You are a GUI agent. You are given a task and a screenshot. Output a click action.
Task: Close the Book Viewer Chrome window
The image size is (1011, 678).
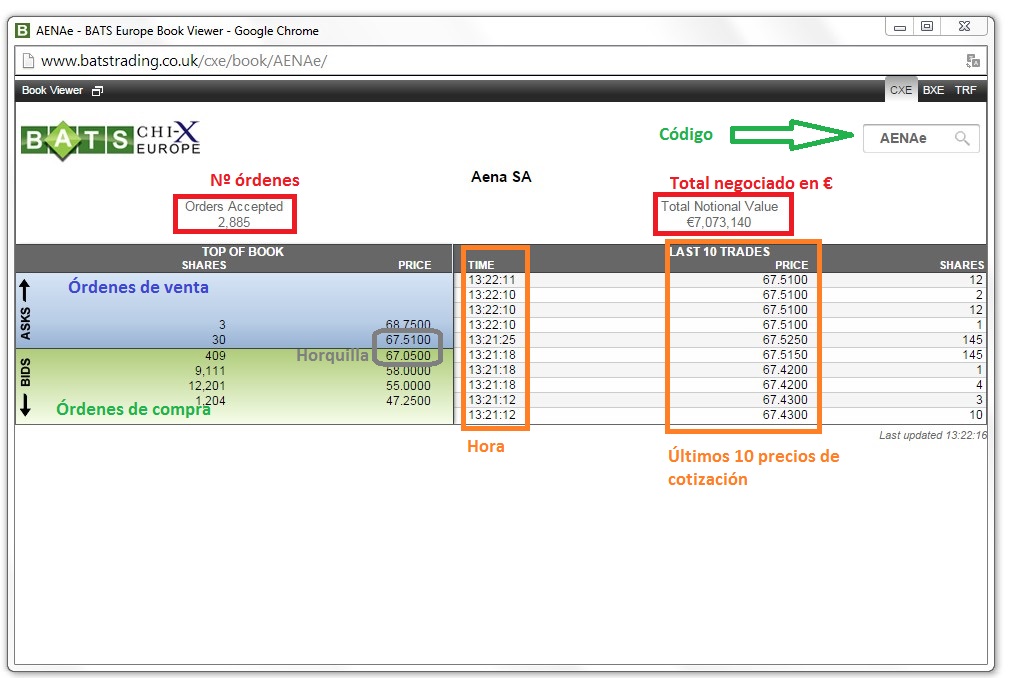coord(964,26)
